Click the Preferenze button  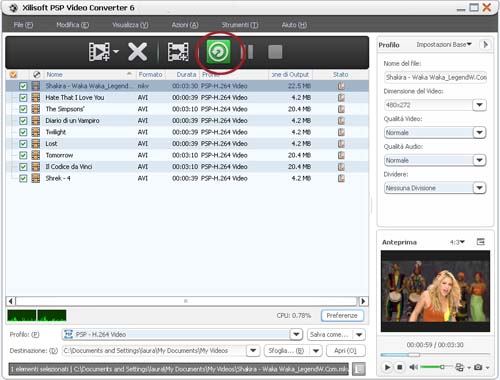click(342, 315)
